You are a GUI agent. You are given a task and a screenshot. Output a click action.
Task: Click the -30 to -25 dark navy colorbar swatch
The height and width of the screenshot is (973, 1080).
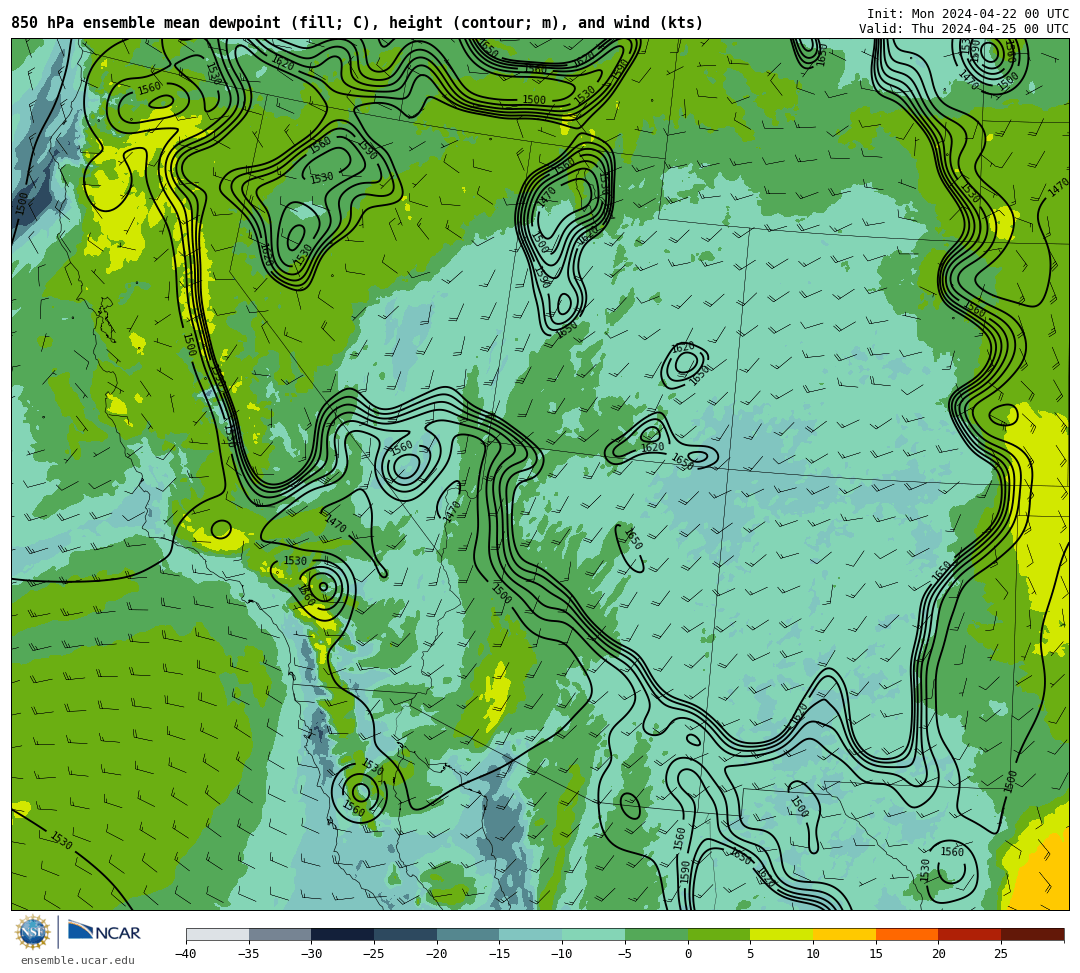click(x=343, y=934)
